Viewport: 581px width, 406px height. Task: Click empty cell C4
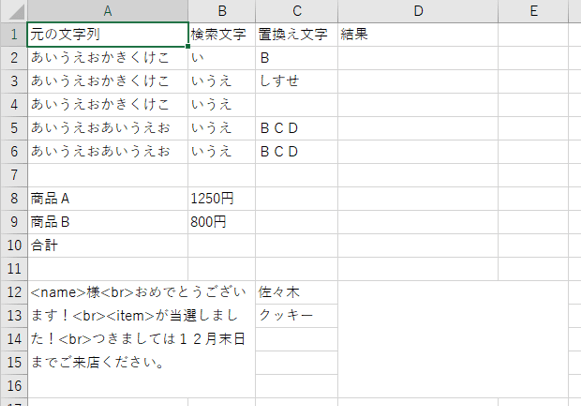click(x=297, y=104)
